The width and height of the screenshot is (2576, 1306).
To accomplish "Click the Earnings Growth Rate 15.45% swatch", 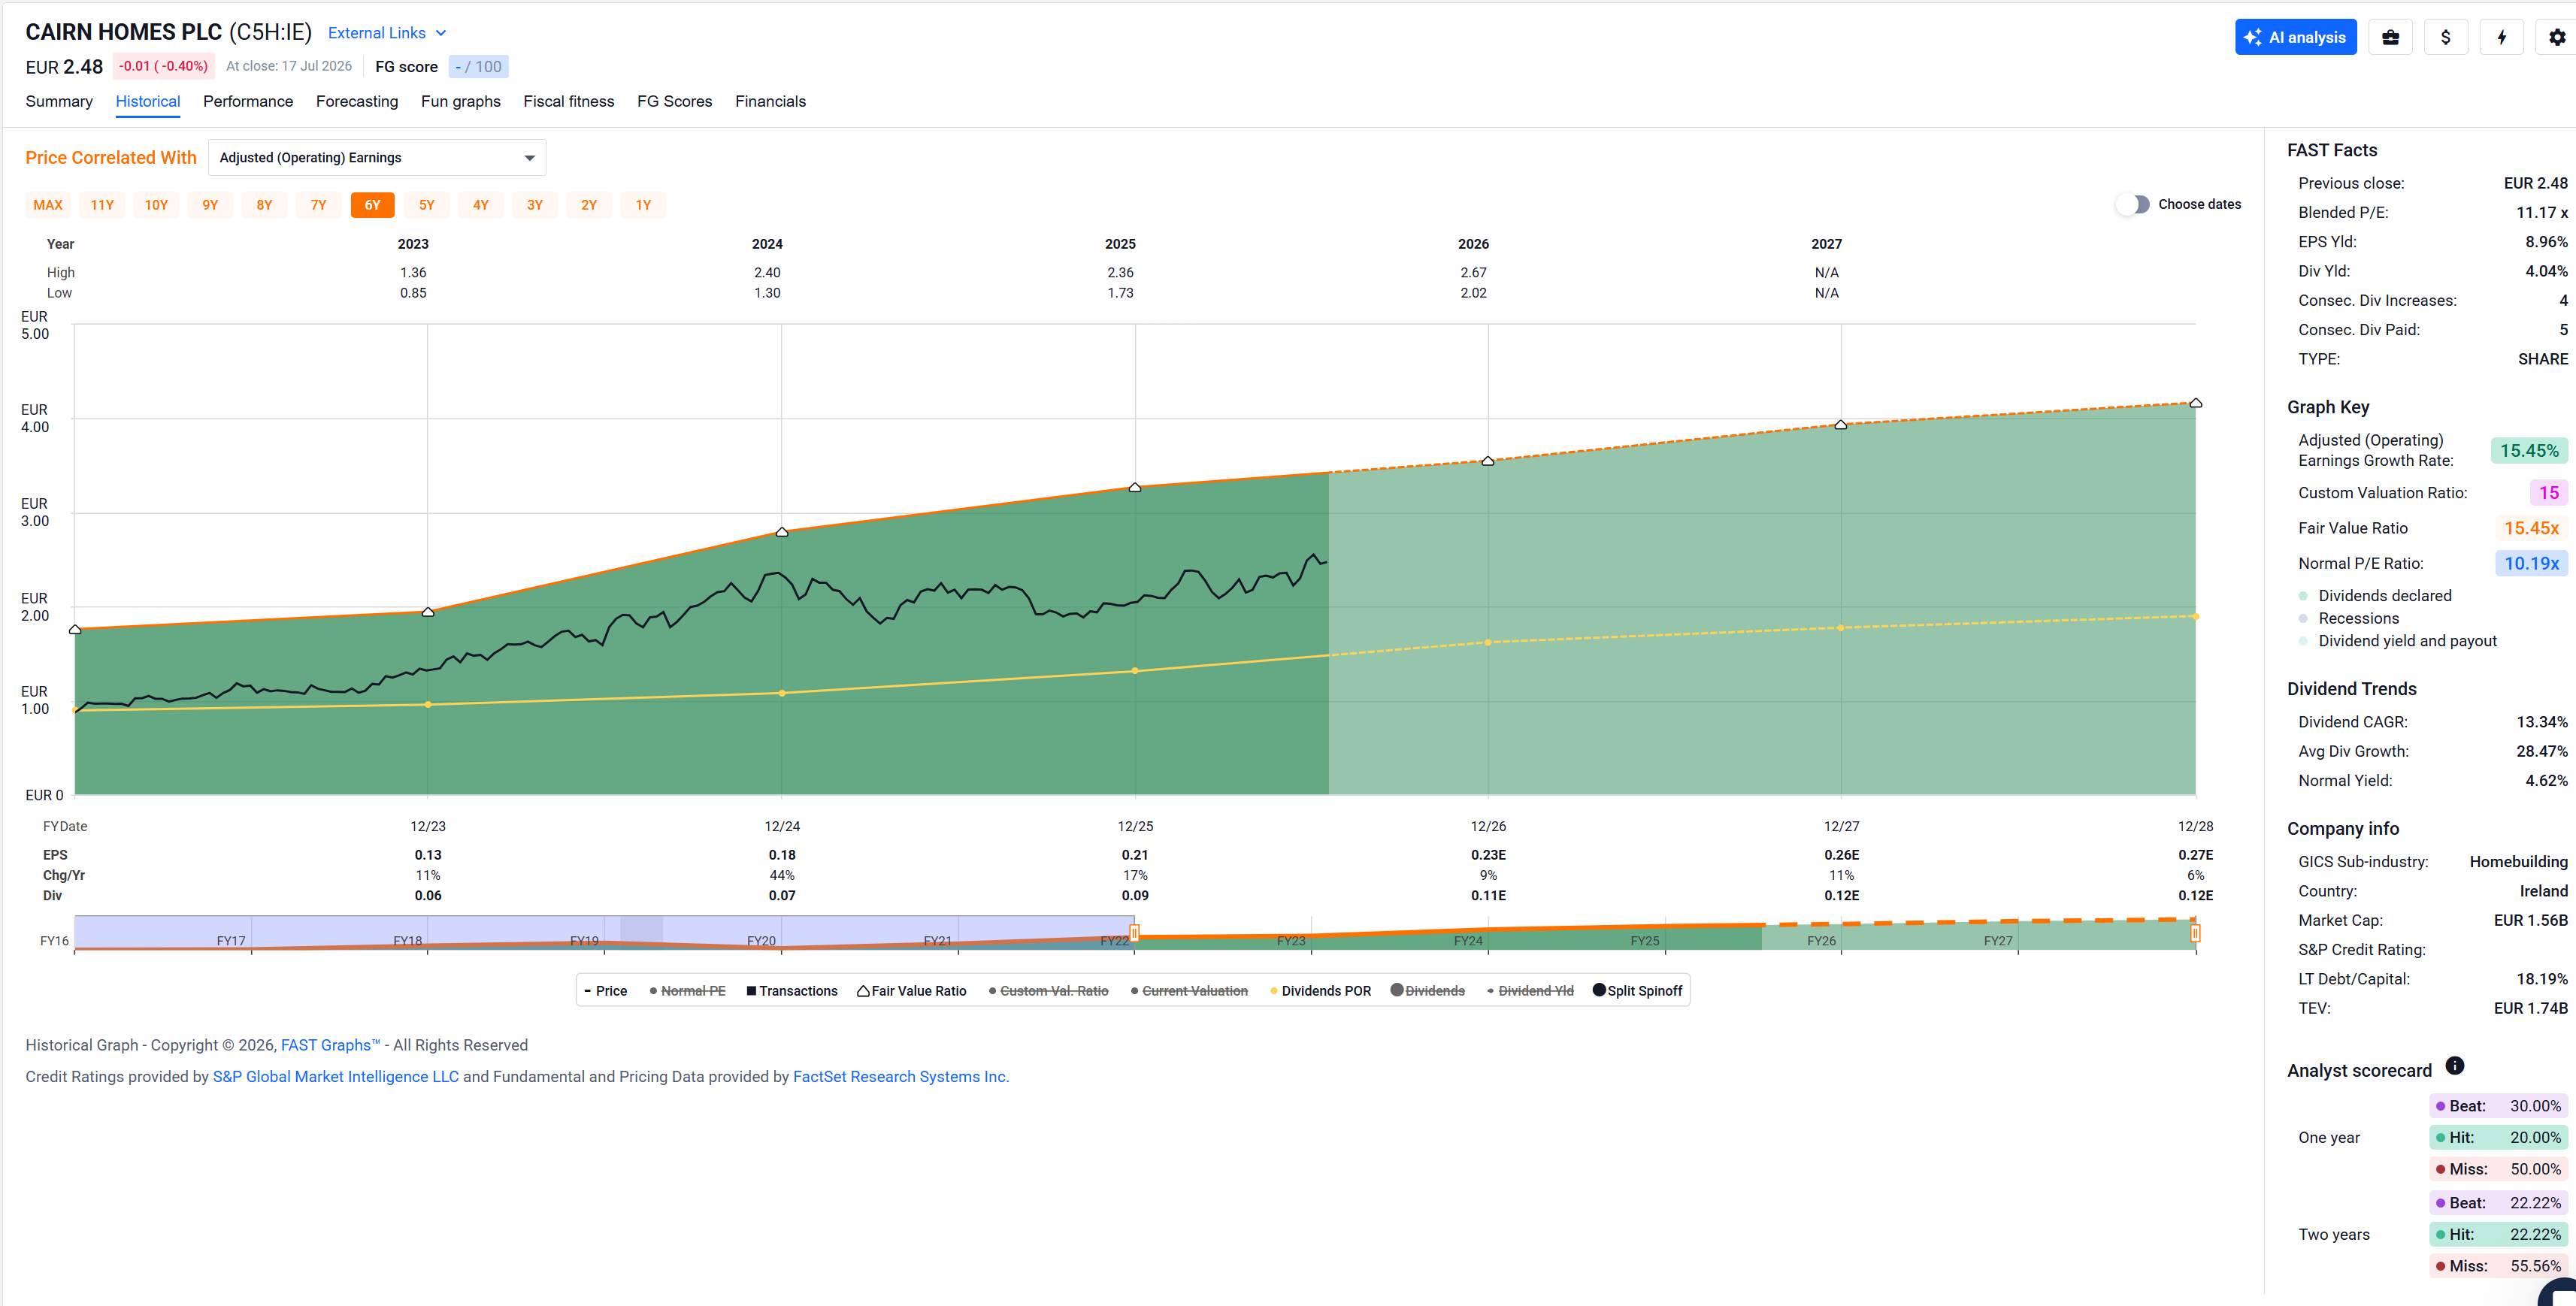I will [2528, 451].
